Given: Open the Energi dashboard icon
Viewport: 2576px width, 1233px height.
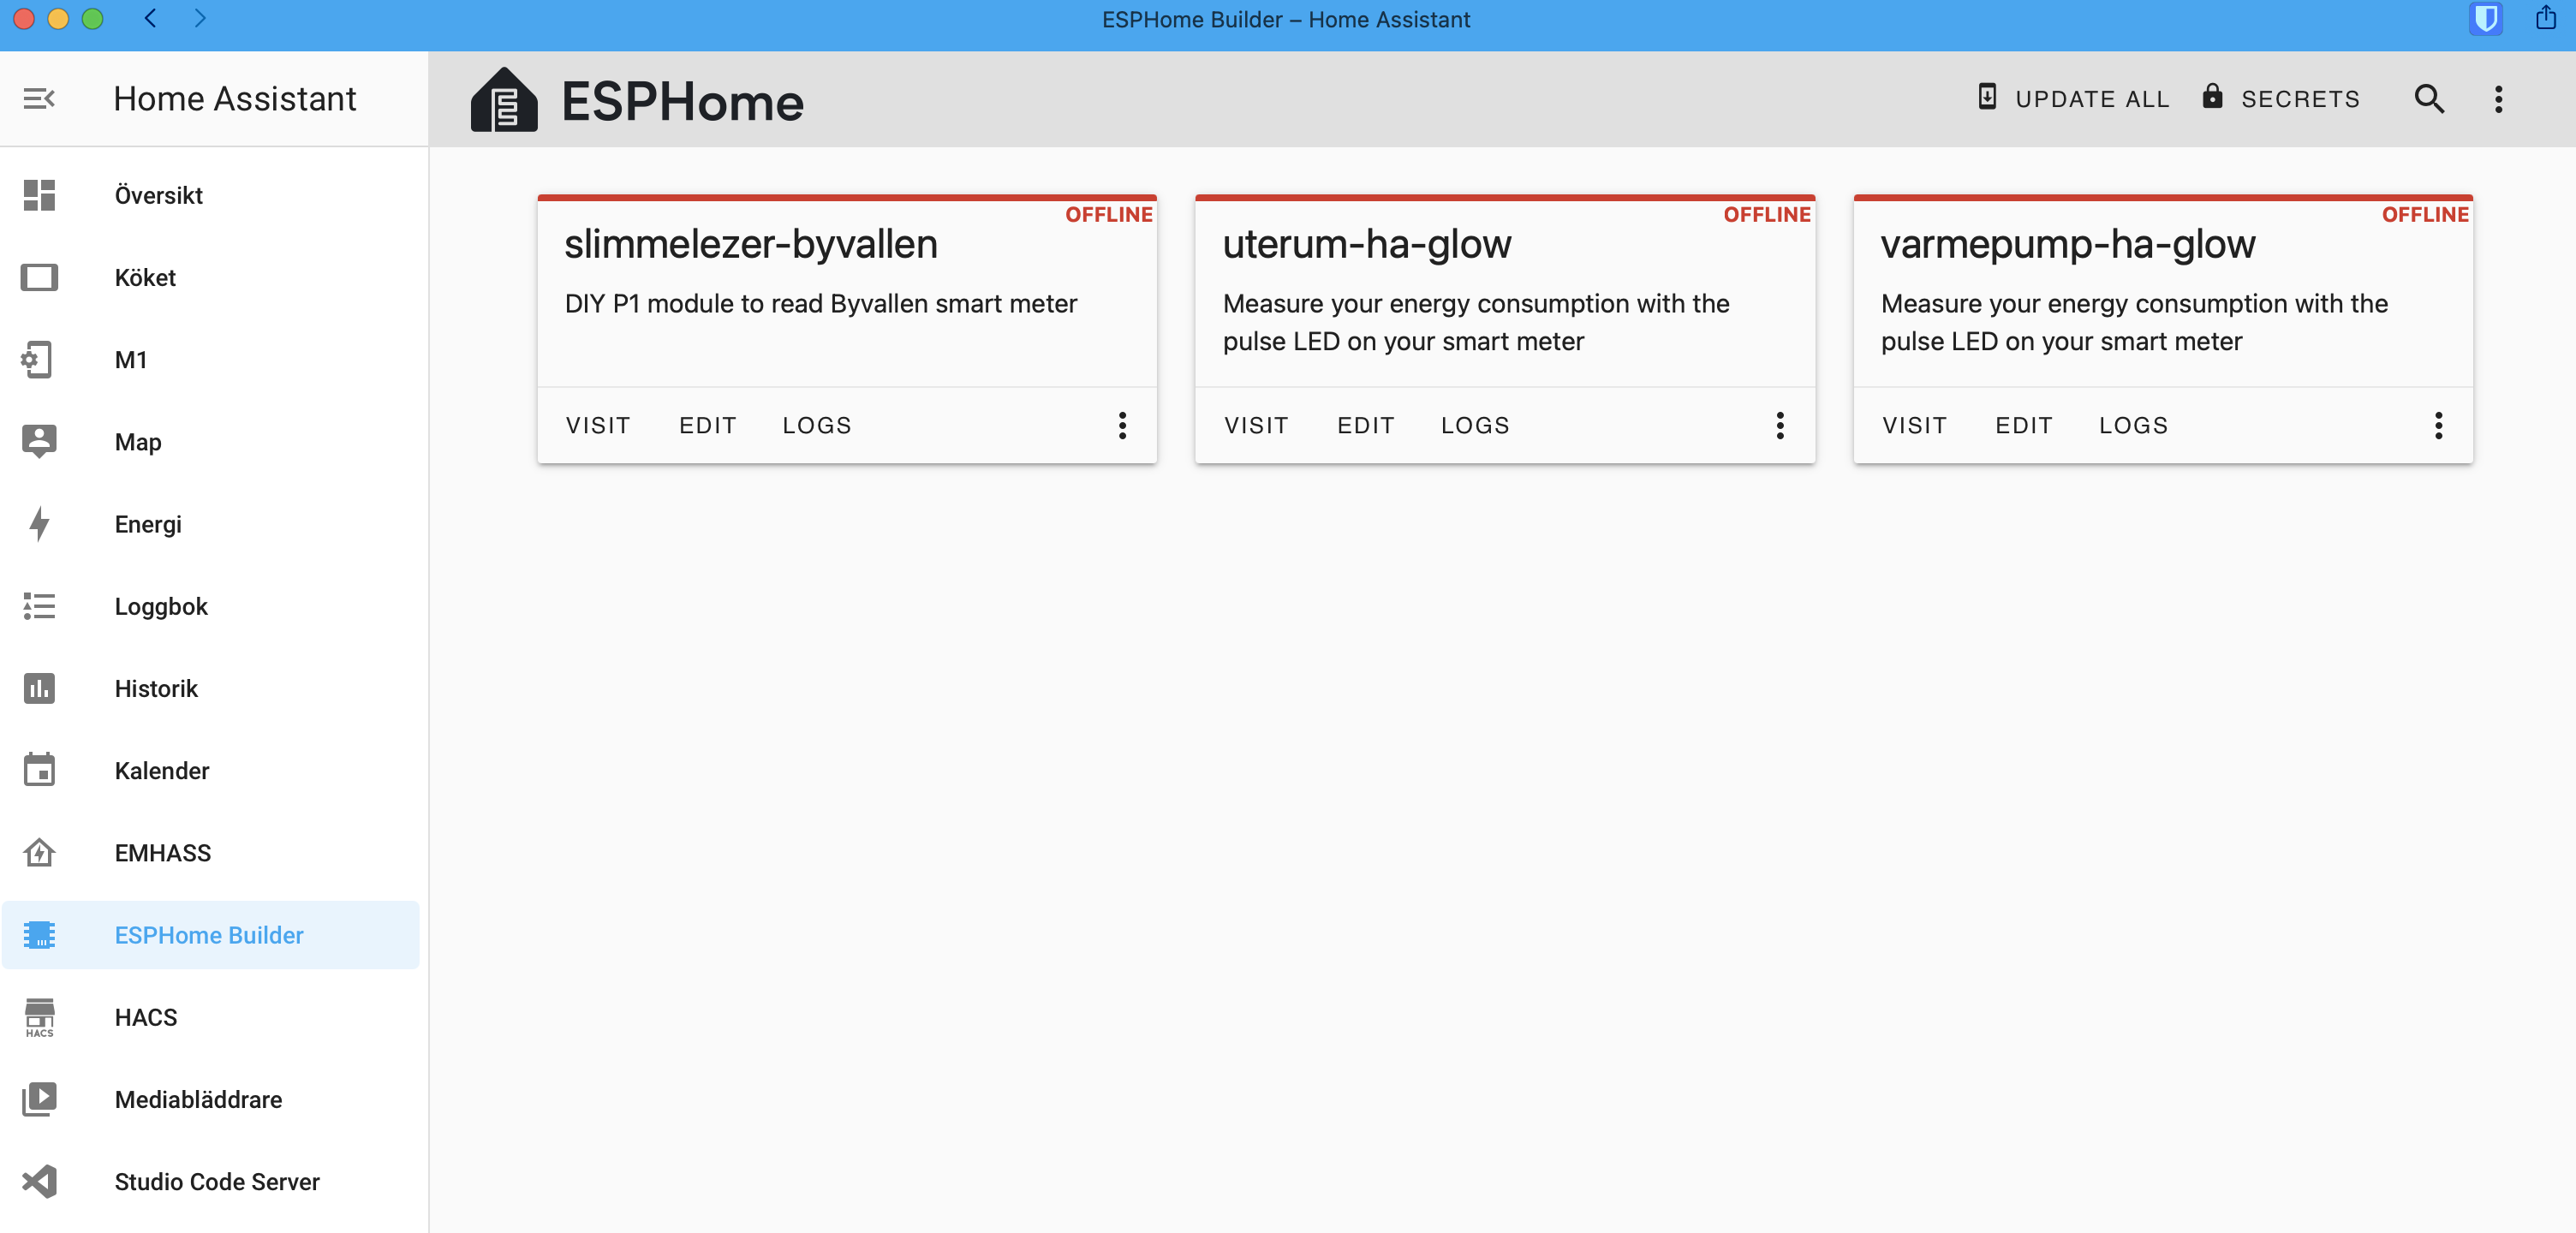Looking at the screenshot, I should pos(38,524).
